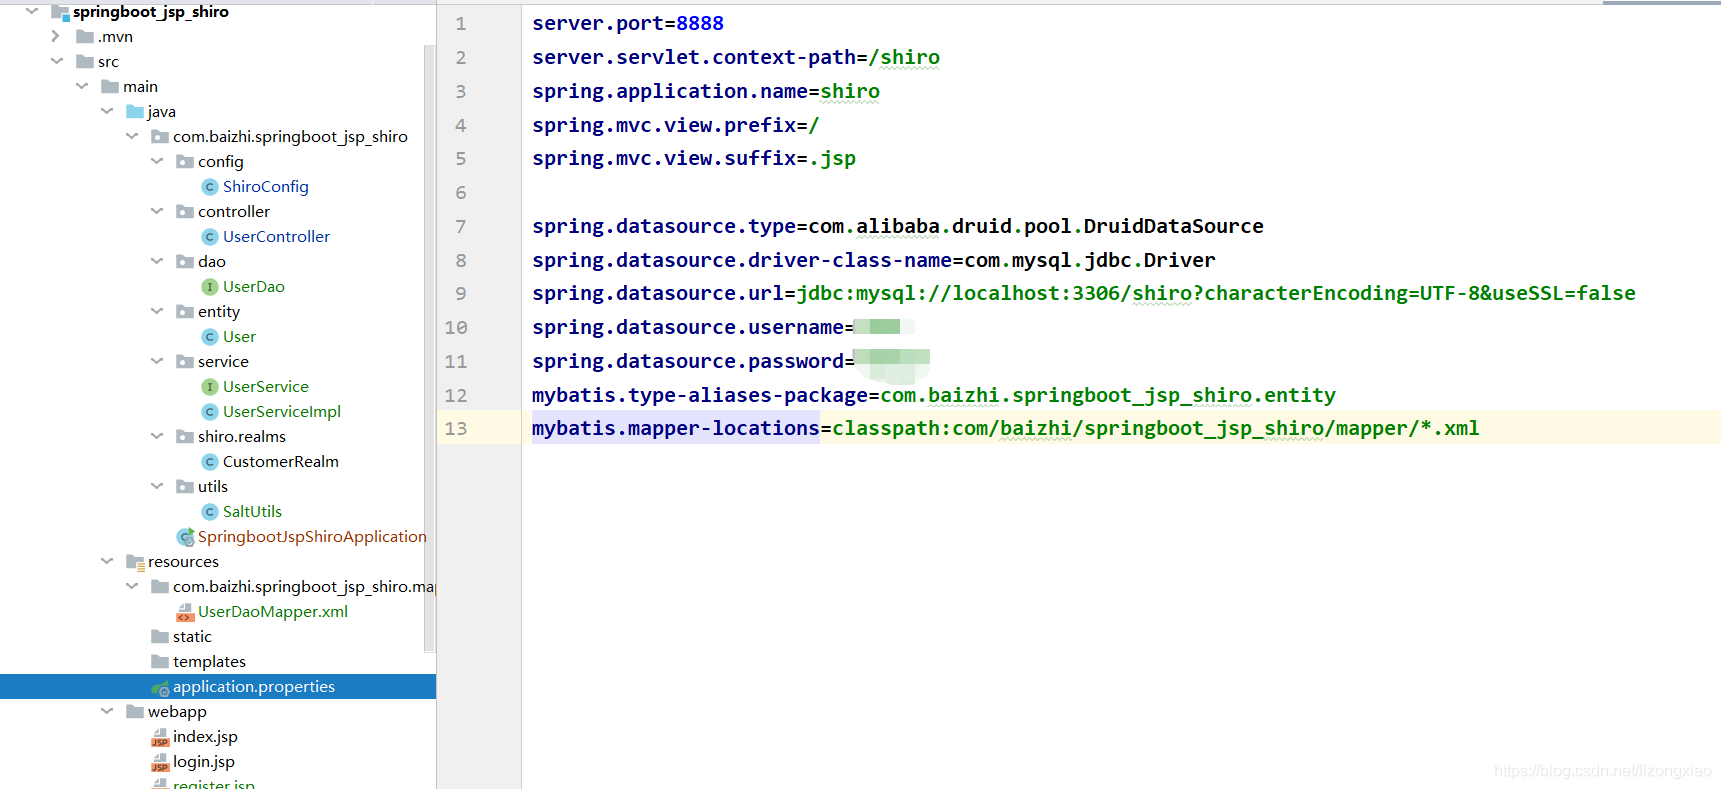This screenshot has width=1721, height=789.
Task: Click the DruidDataSource type line
Action: pyautogui.click(x=898, y=226)
